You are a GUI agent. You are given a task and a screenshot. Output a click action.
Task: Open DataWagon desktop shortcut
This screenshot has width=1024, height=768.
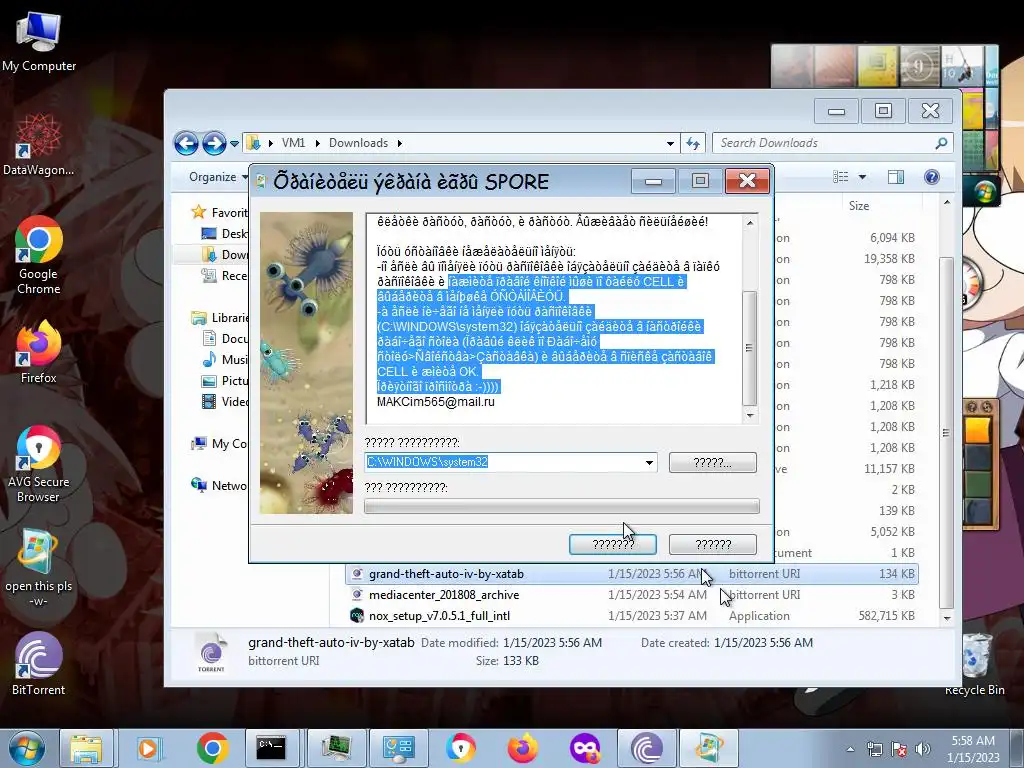[x=39, y=145]
